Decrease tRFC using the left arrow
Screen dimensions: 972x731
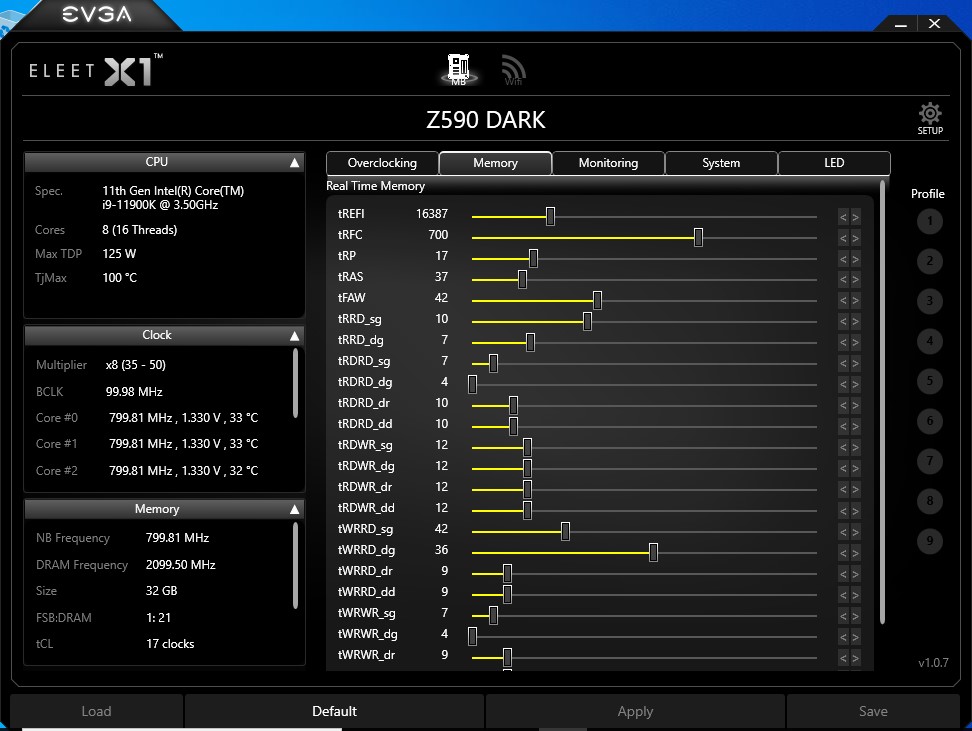tap(843, 238)
